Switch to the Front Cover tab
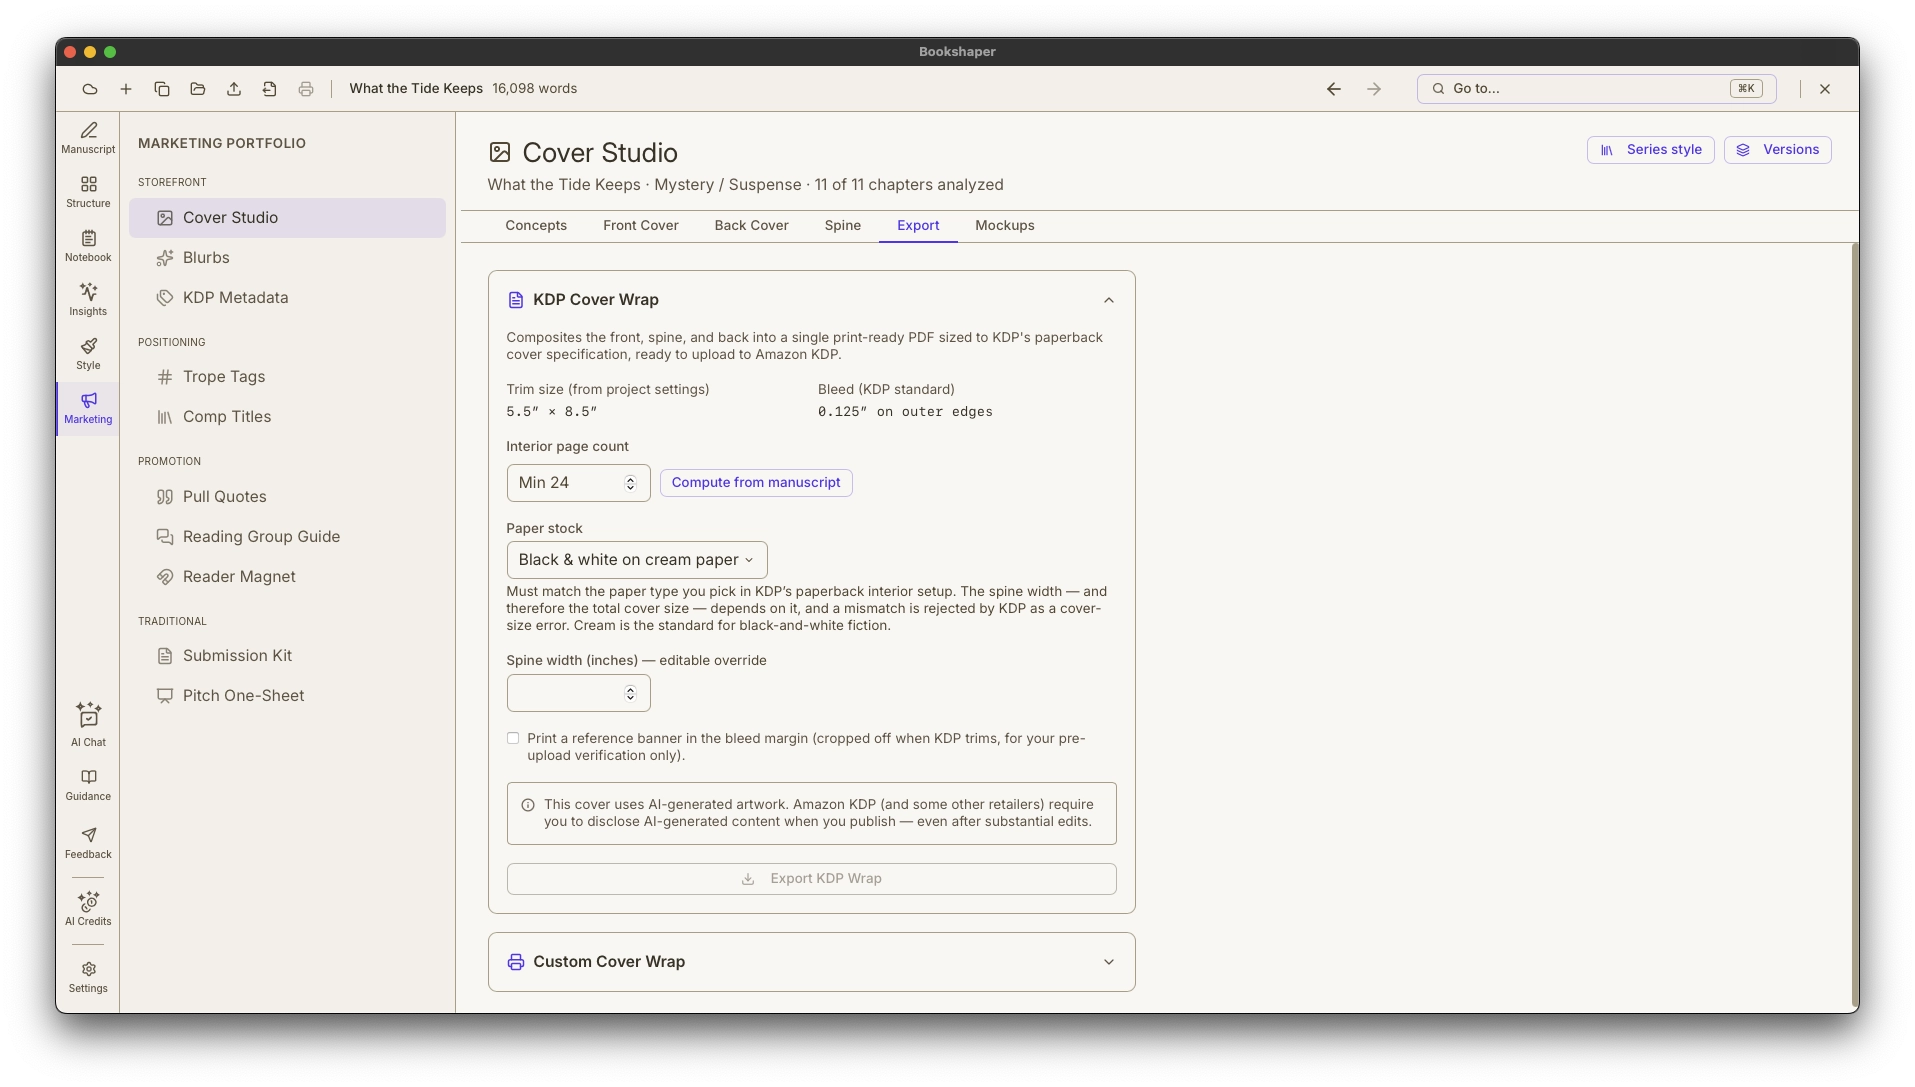 [641, 226]
